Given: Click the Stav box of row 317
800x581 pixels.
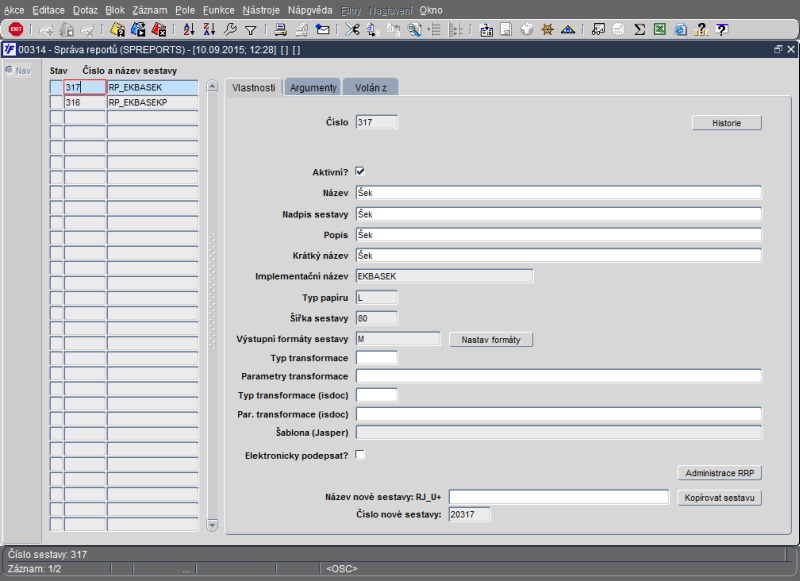Looking at the screenshot, I should click(56, 87).
